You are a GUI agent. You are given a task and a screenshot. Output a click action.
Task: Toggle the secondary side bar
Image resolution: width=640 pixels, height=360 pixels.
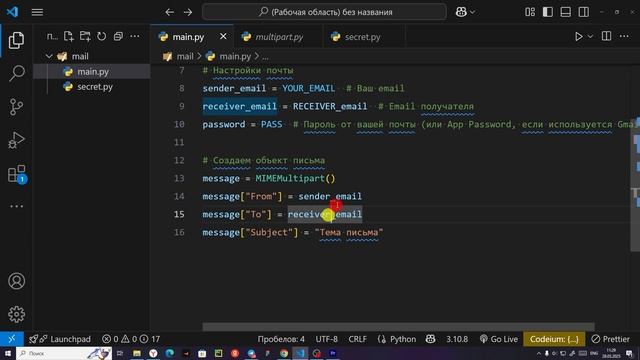point(584,12)
